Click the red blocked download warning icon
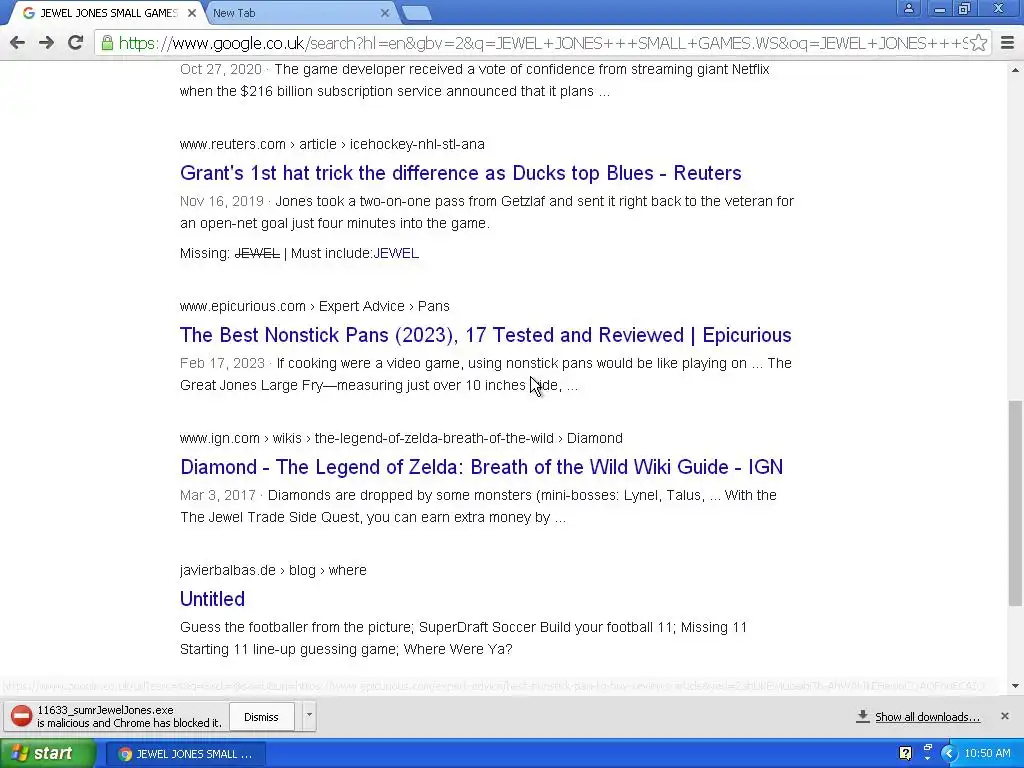 coord(21,716)
